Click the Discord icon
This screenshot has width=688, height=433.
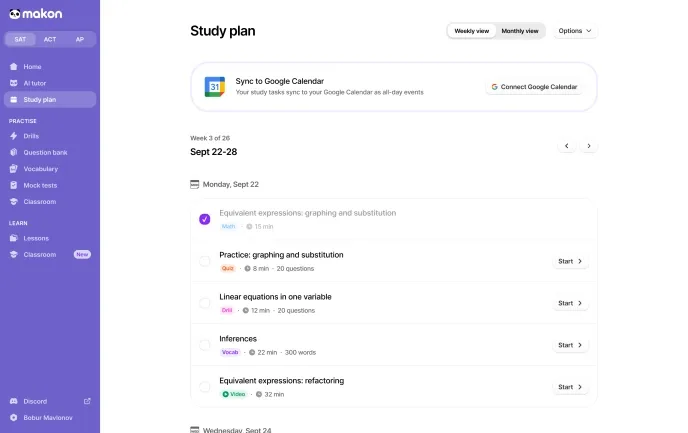point(14,401)
